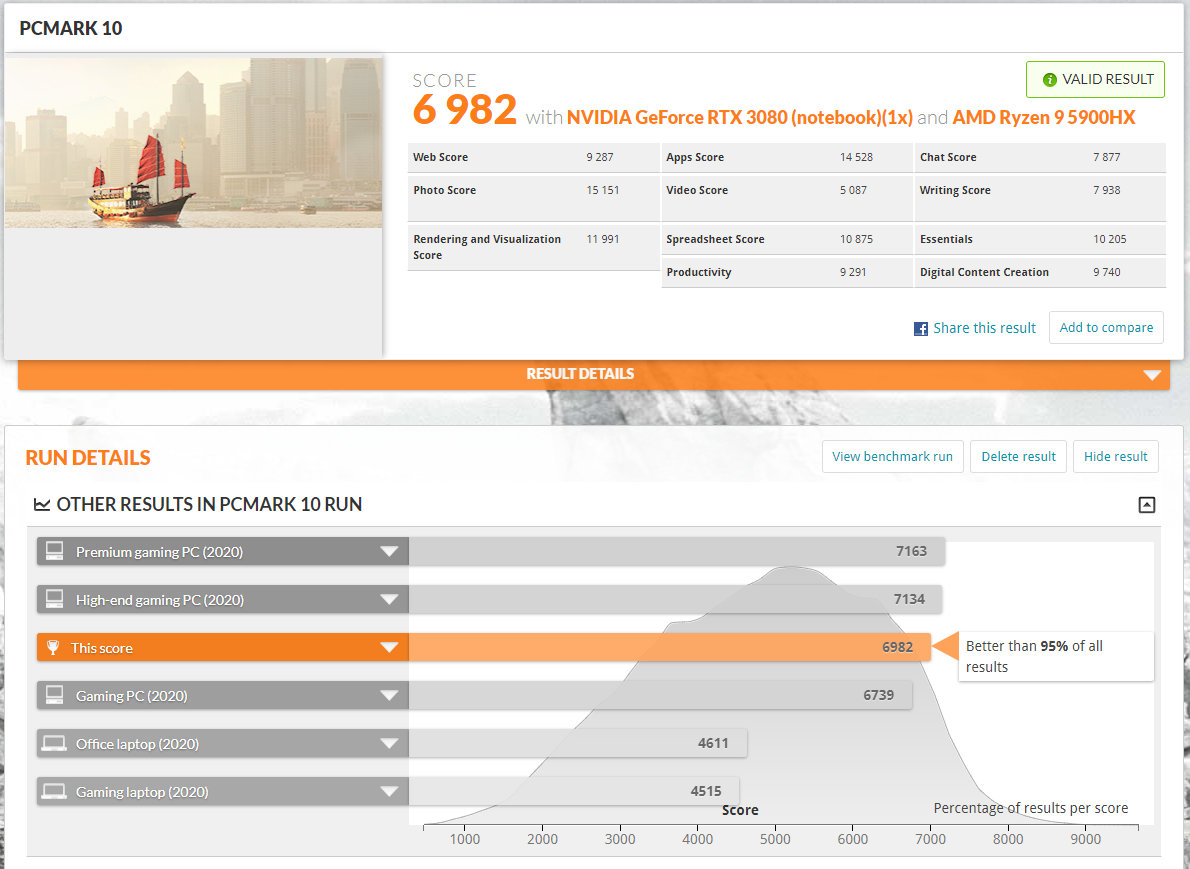Click the PCMARK 10 page title
Screen dimensions: 1190x869
tap(71, 28)
